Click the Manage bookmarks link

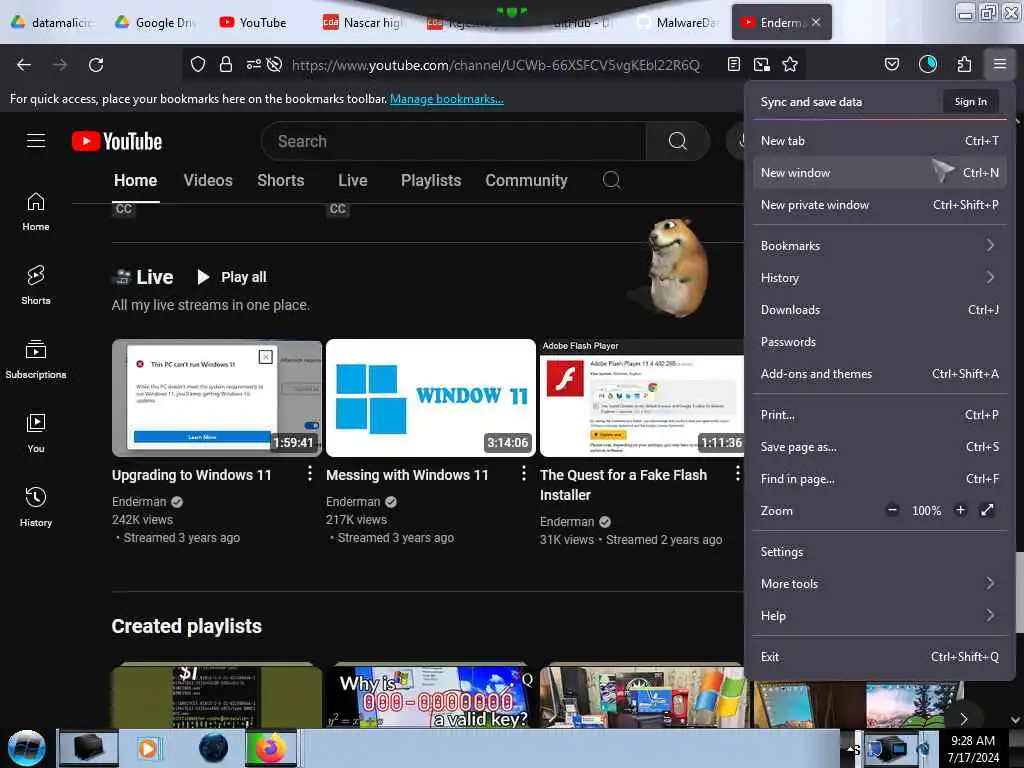tap(447, 99)
